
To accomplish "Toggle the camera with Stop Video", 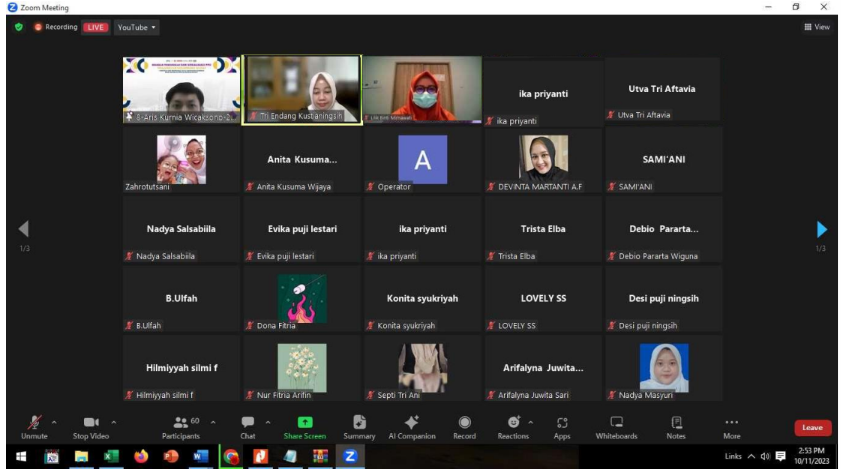I will pyautogui.click(x=90, y=427).
